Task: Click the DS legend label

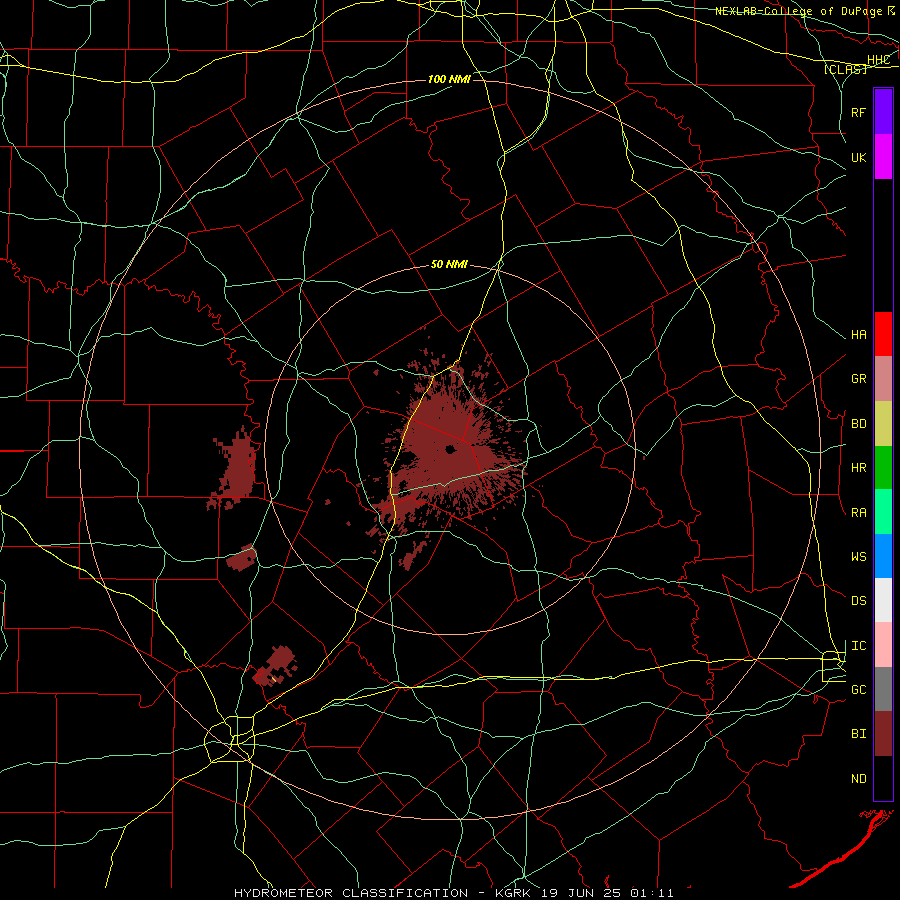Action: coord(858,601)
